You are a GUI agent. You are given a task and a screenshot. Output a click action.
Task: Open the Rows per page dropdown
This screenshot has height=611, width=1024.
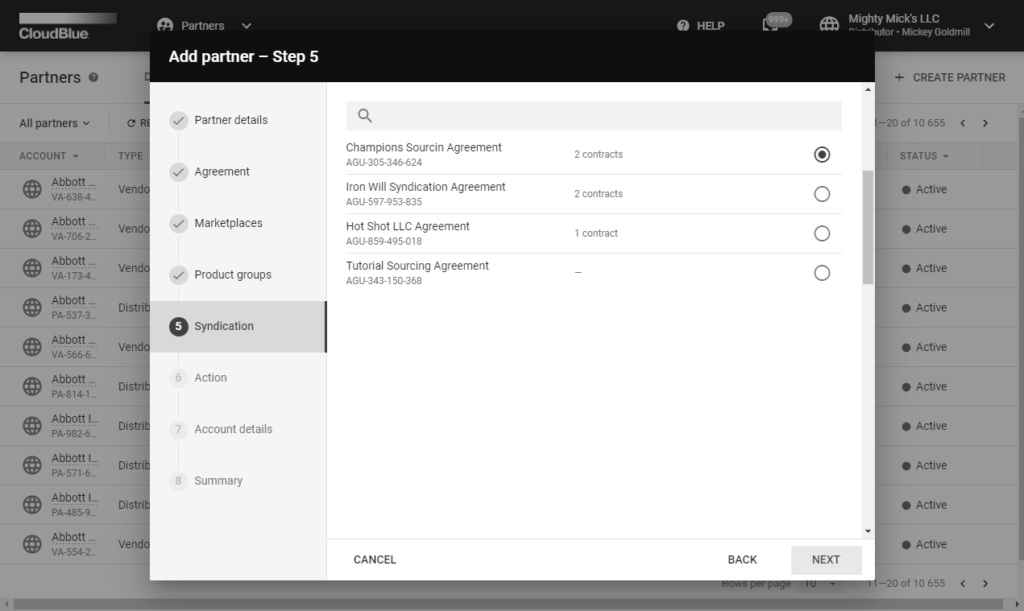[820, 582]
